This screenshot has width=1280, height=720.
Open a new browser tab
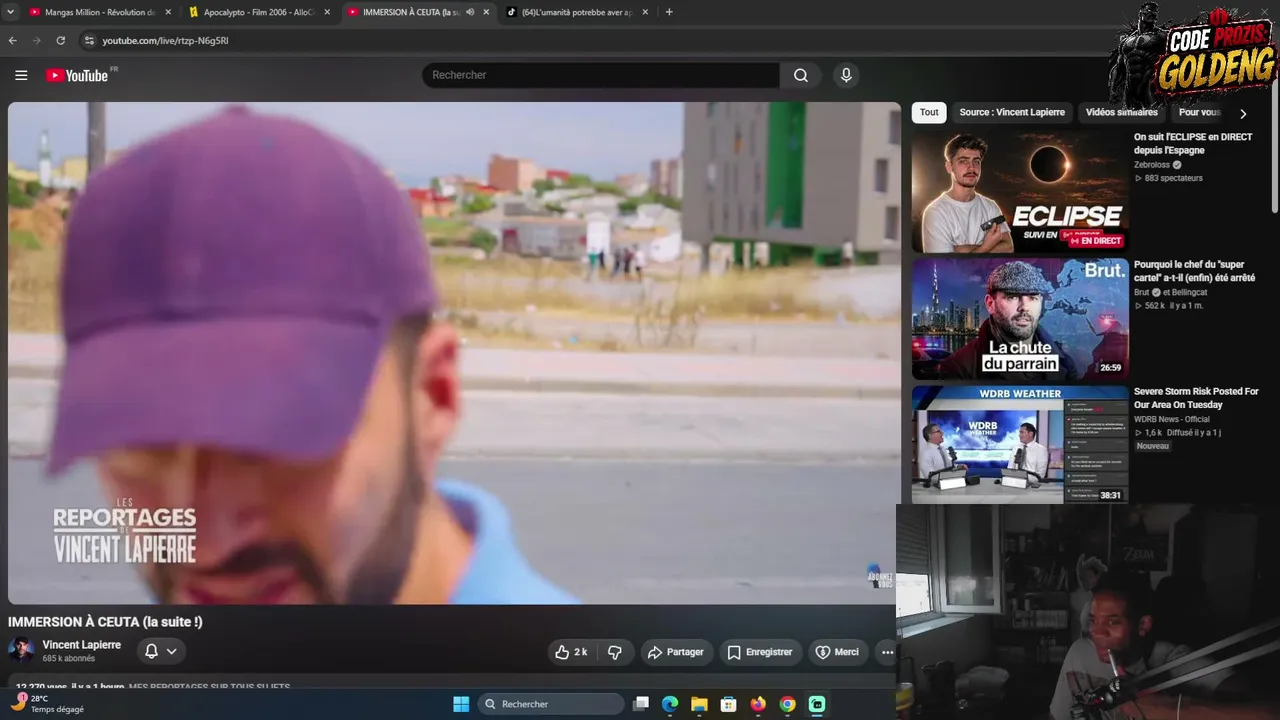669,12
